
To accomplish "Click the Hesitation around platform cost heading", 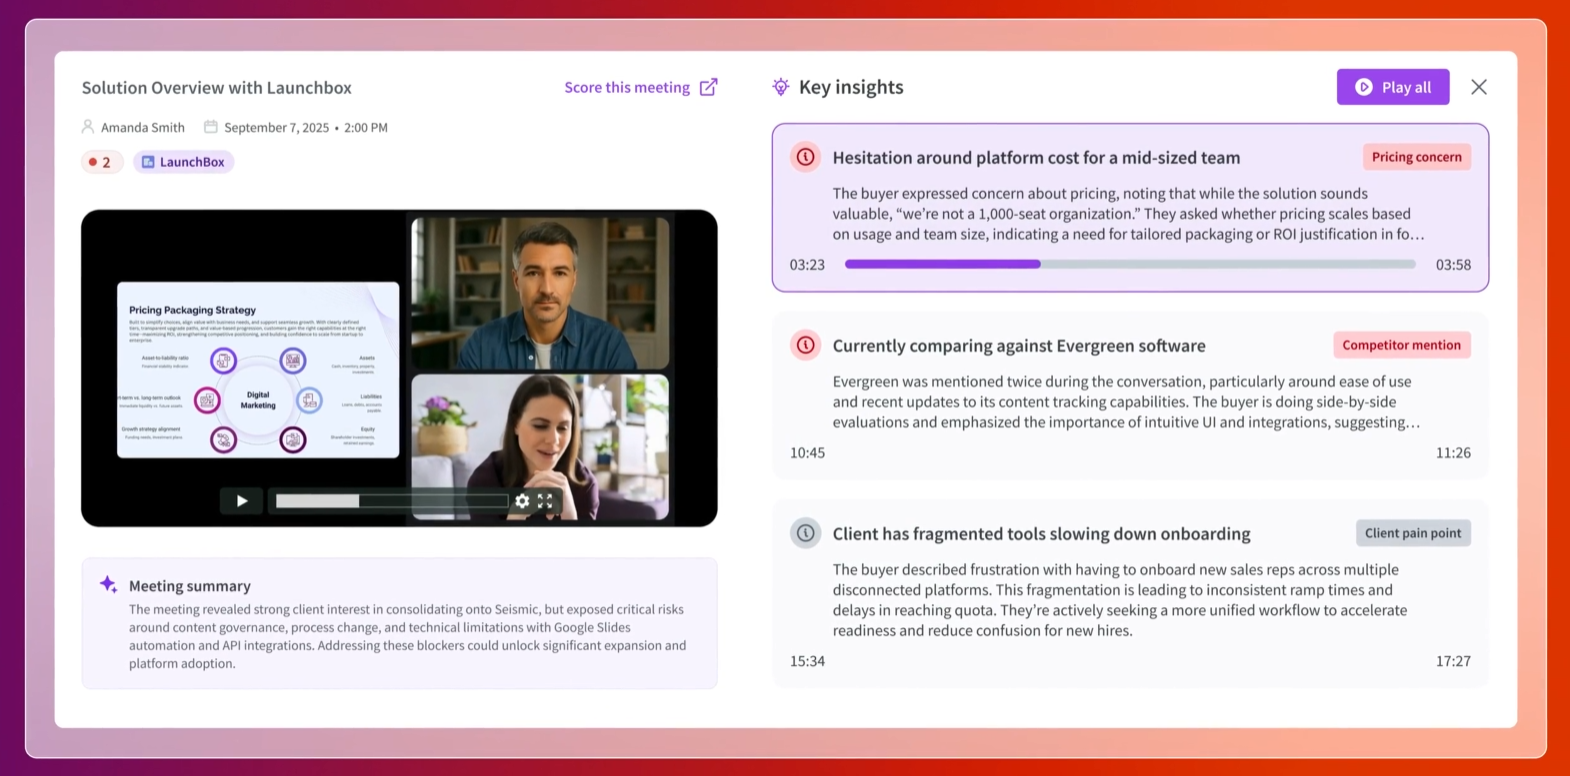I will 1036,157.
